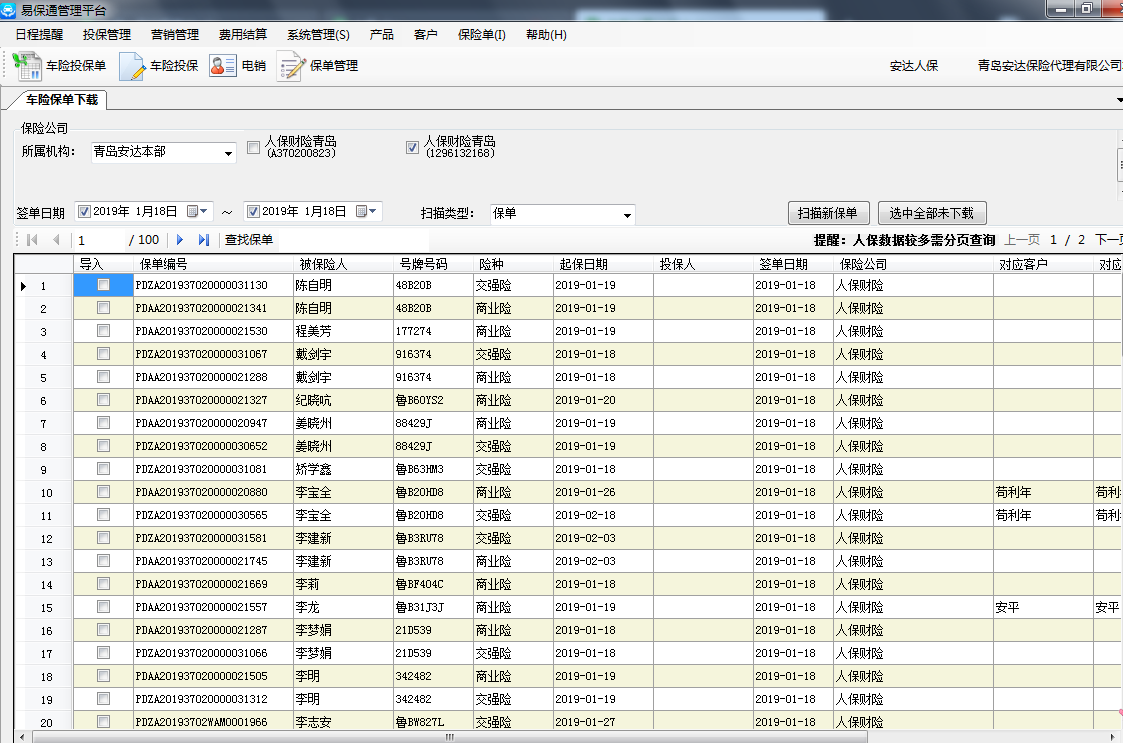Open the 保单管理 toolbar icon
The width and height of the screenshot is (1123, 743).
[291, 66]
